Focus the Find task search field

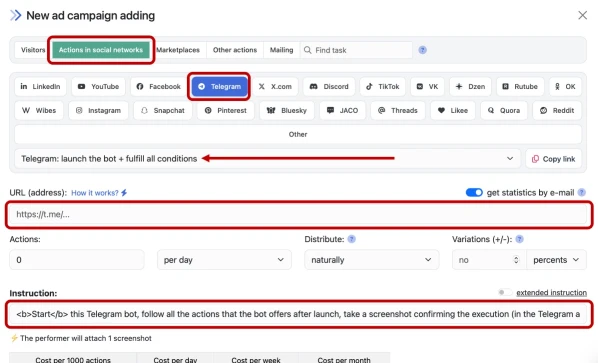(x=357, y=50)
